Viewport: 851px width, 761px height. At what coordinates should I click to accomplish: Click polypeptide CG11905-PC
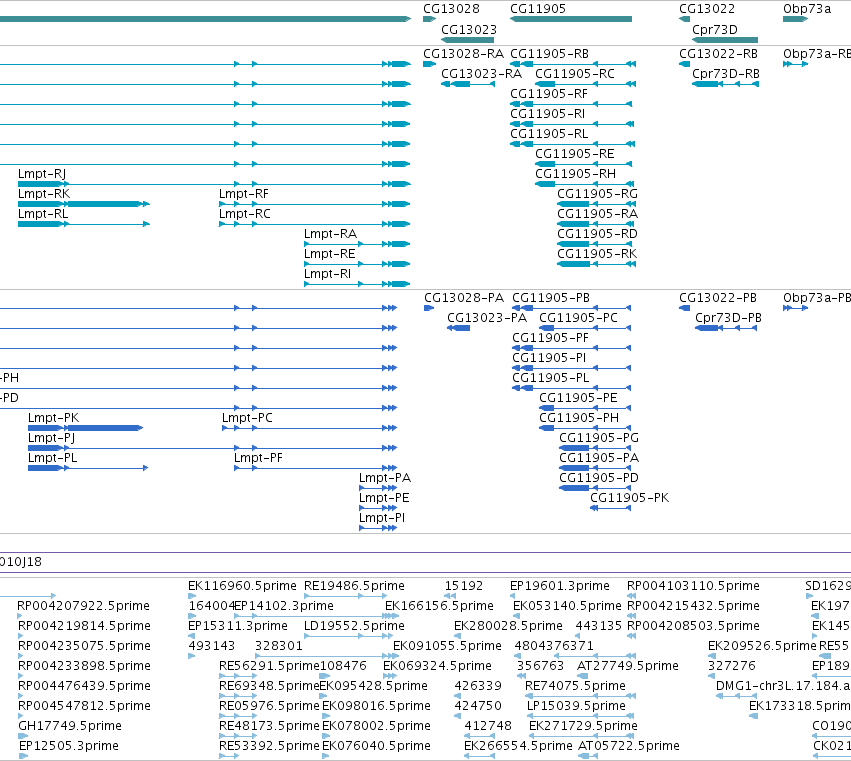(578, 318)
